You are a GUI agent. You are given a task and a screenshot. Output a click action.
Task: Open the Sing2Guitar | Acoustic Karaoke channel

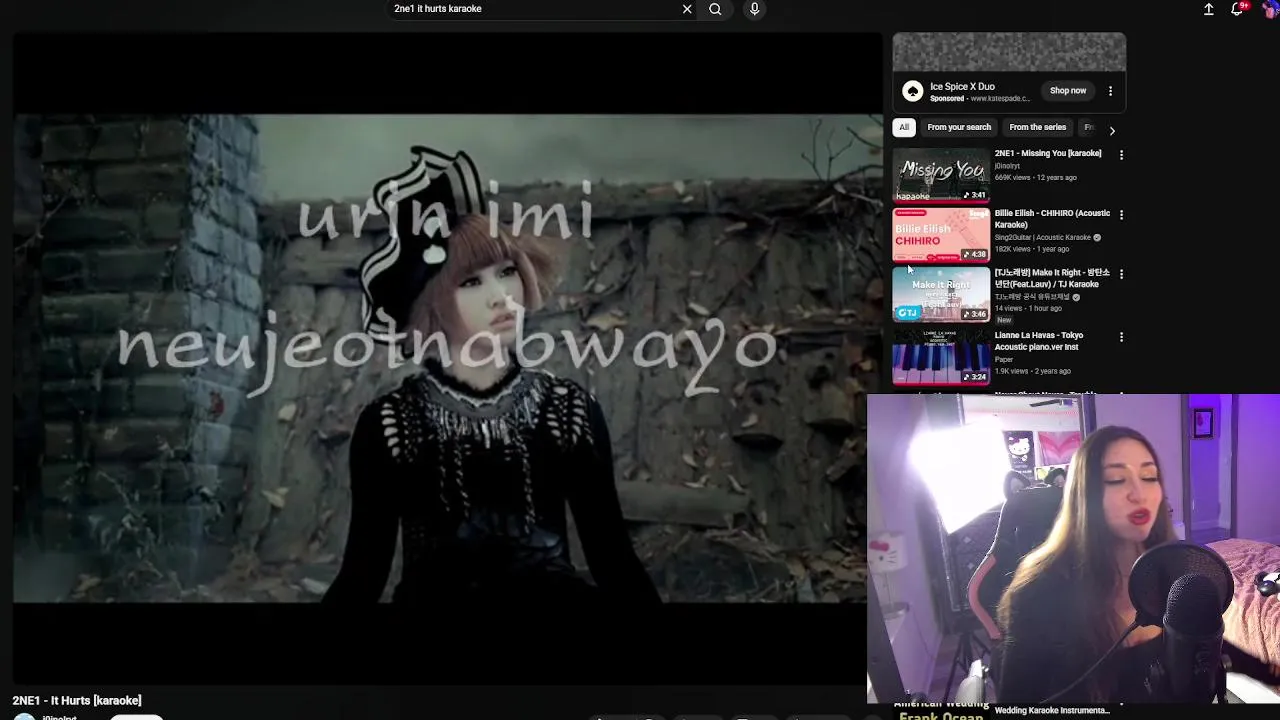point(1042,238)
